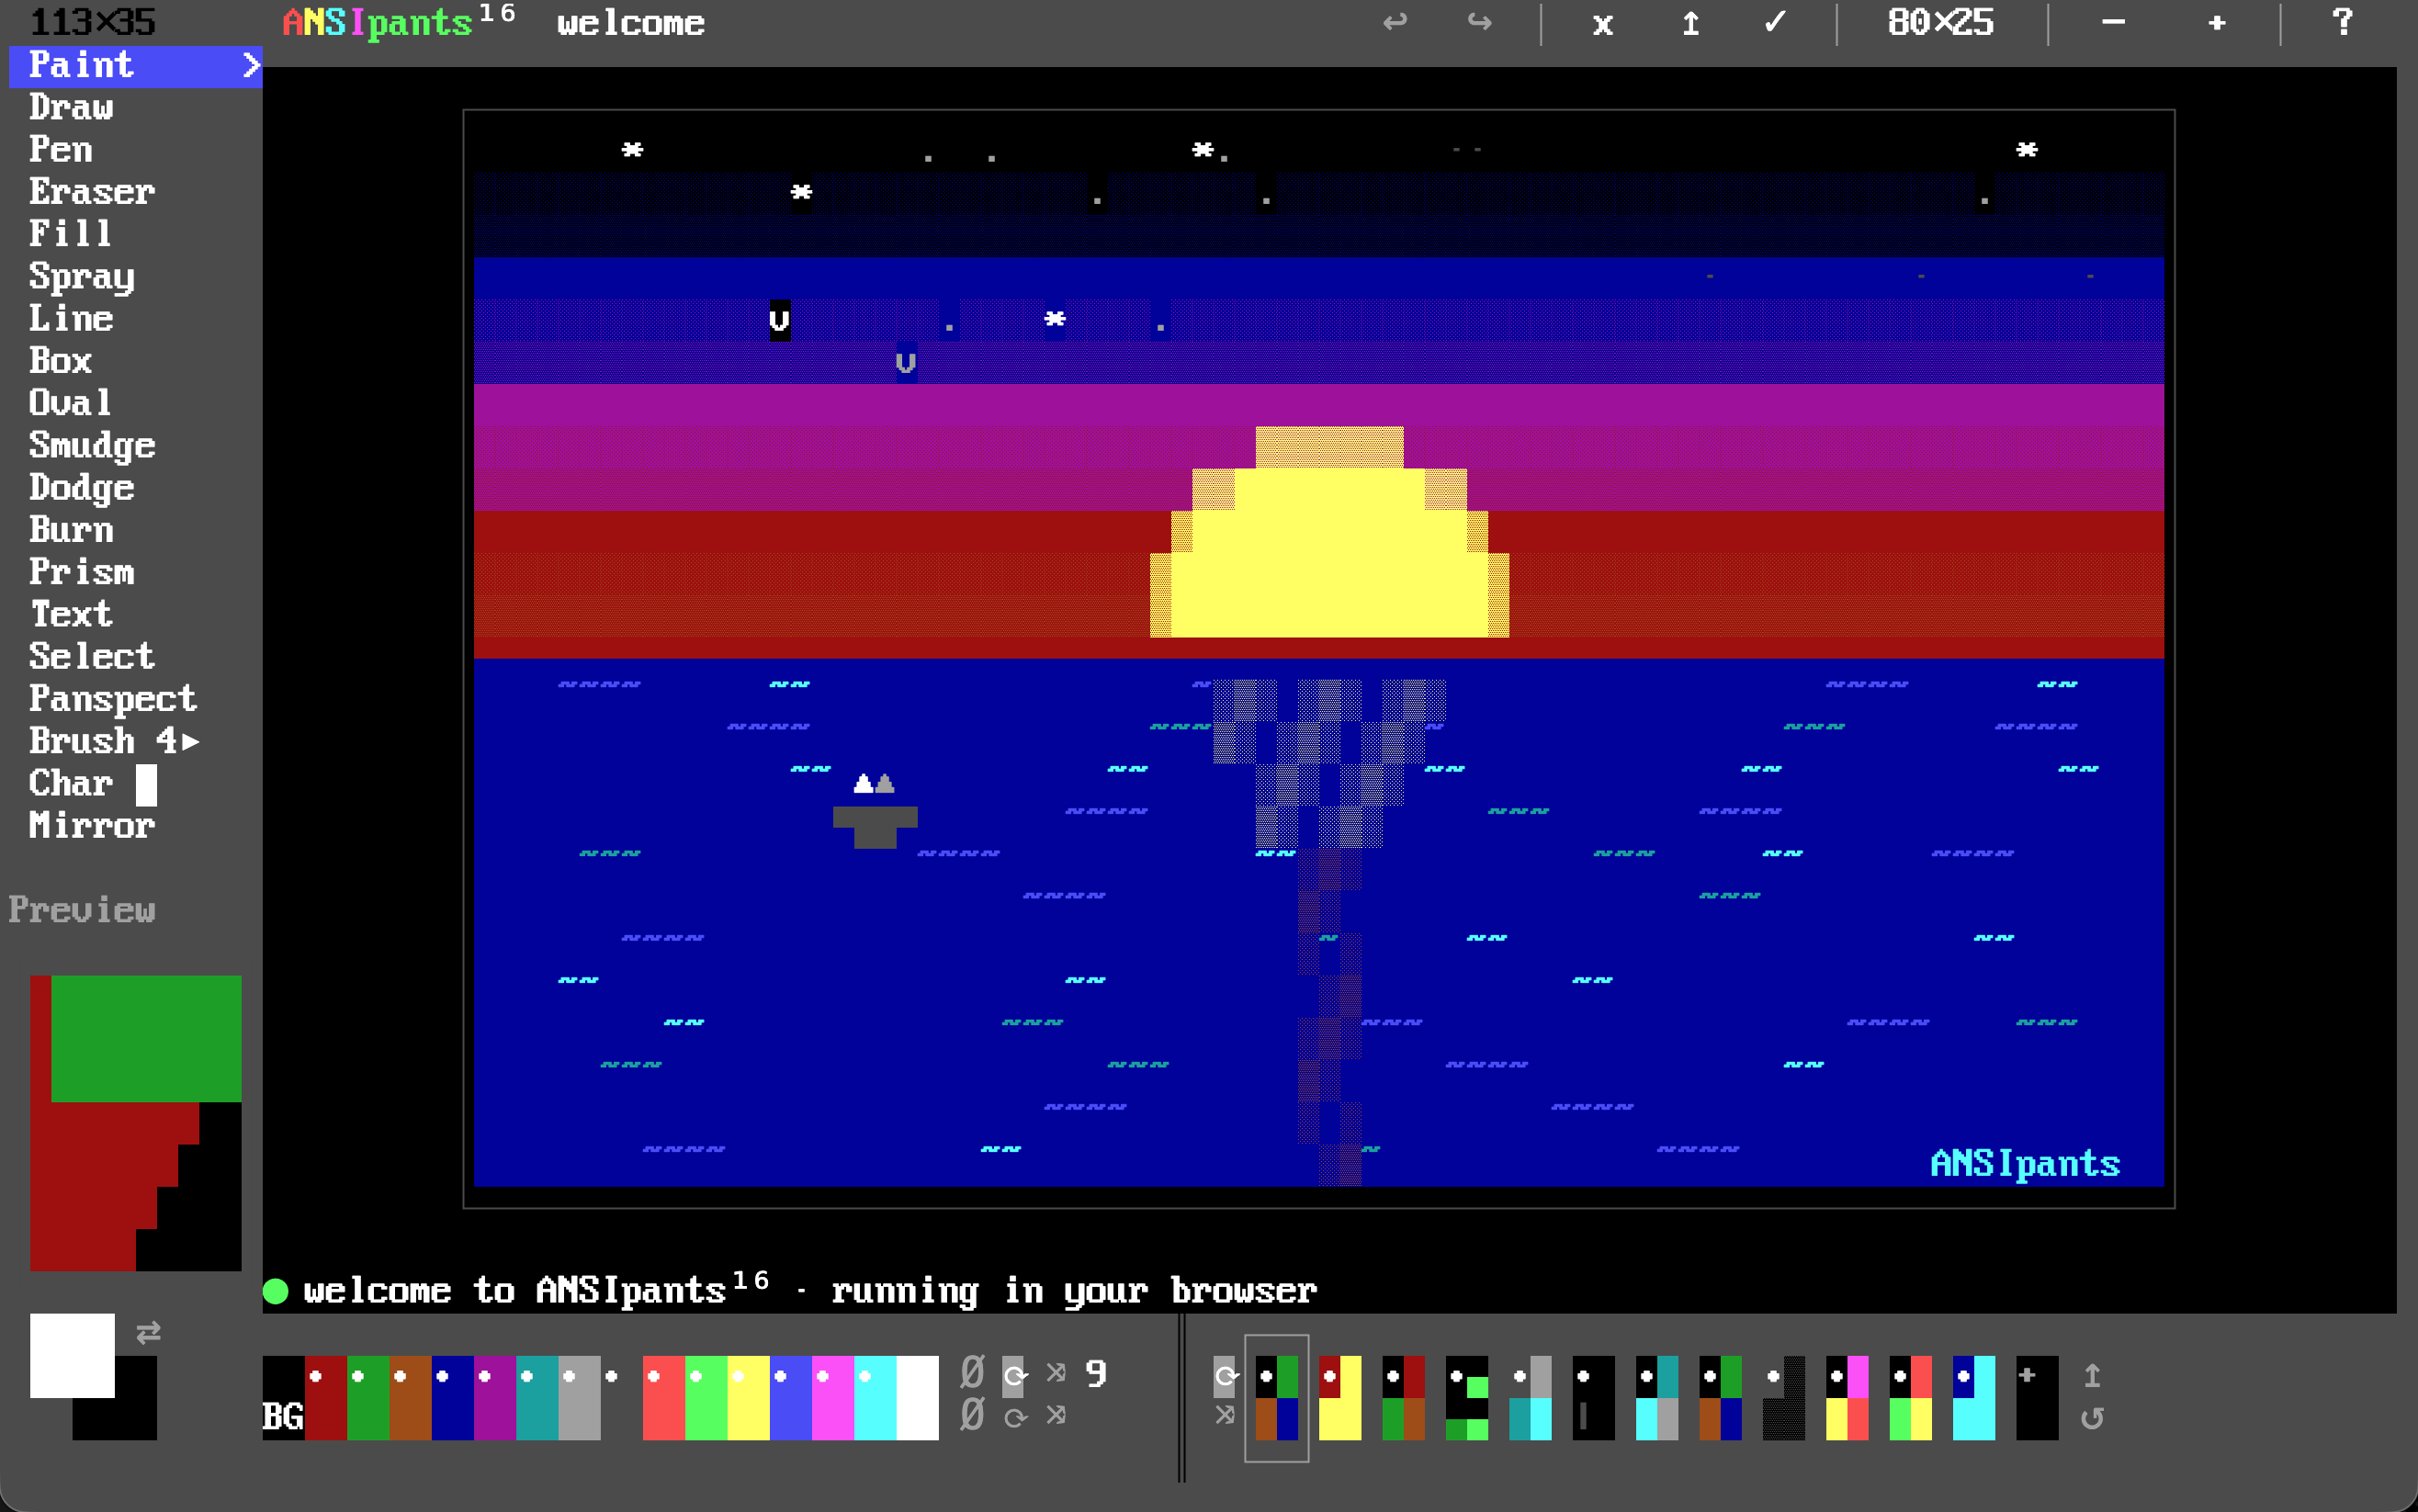
Task: Open help with the question mark icon
Action: [2343, 22]
